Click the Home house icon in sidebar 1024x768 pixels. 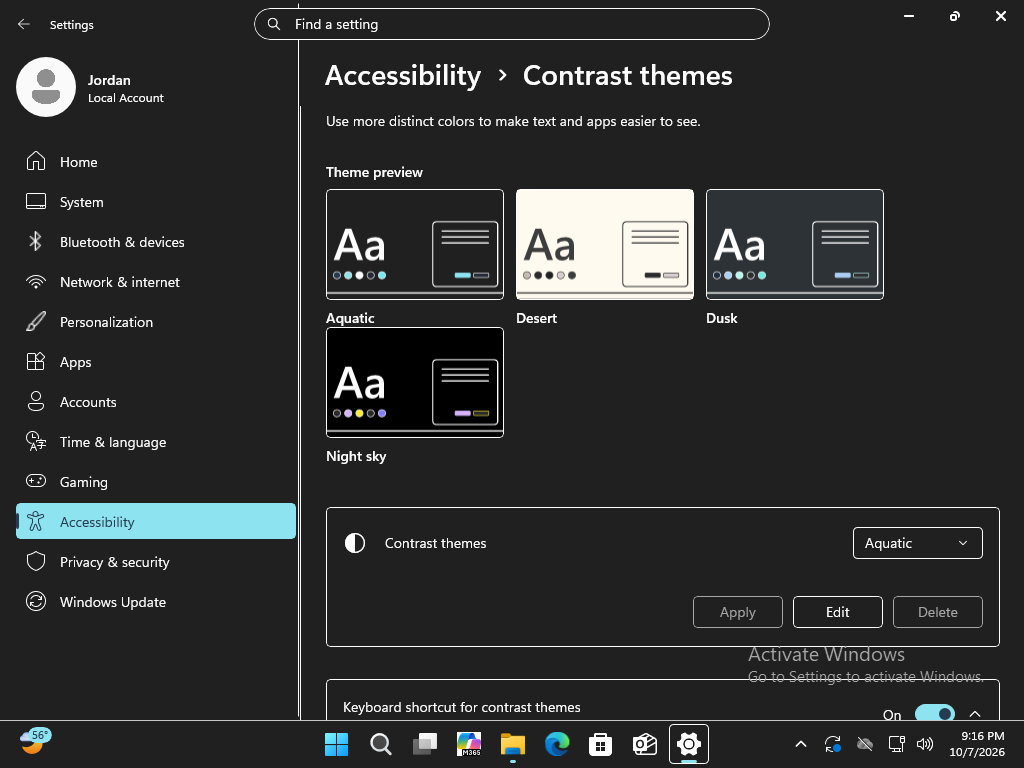tap(36, 161)
